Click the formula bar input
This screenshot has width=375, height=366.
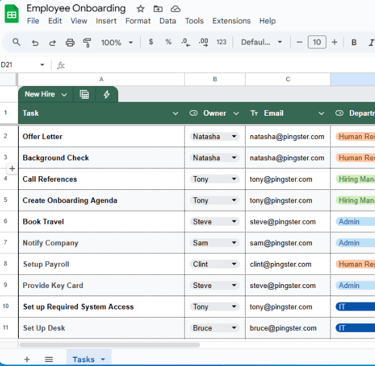(220, 65)
